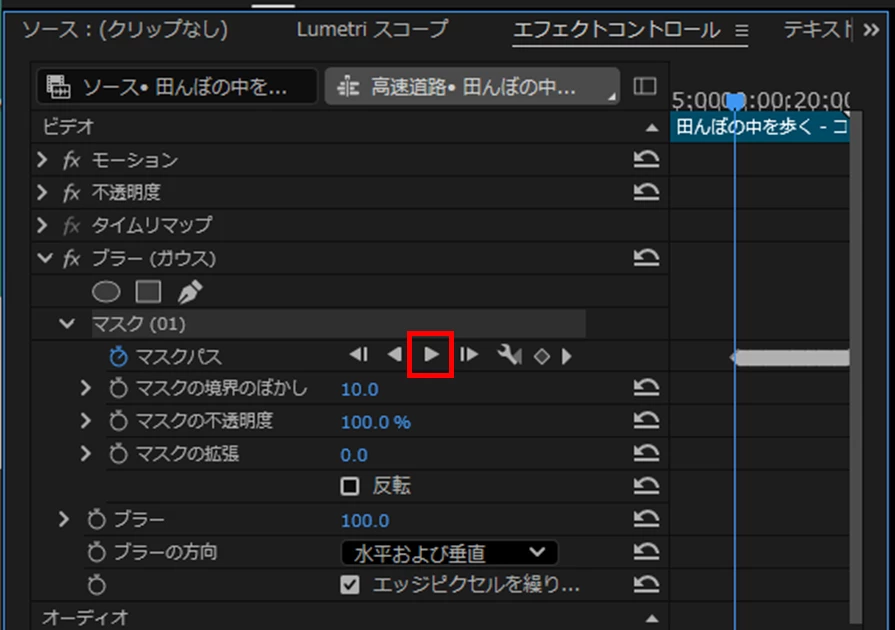Open tracking method wrench settings
Image resolution: width=895 pixels, height=630 pixels.
[509, 355]
